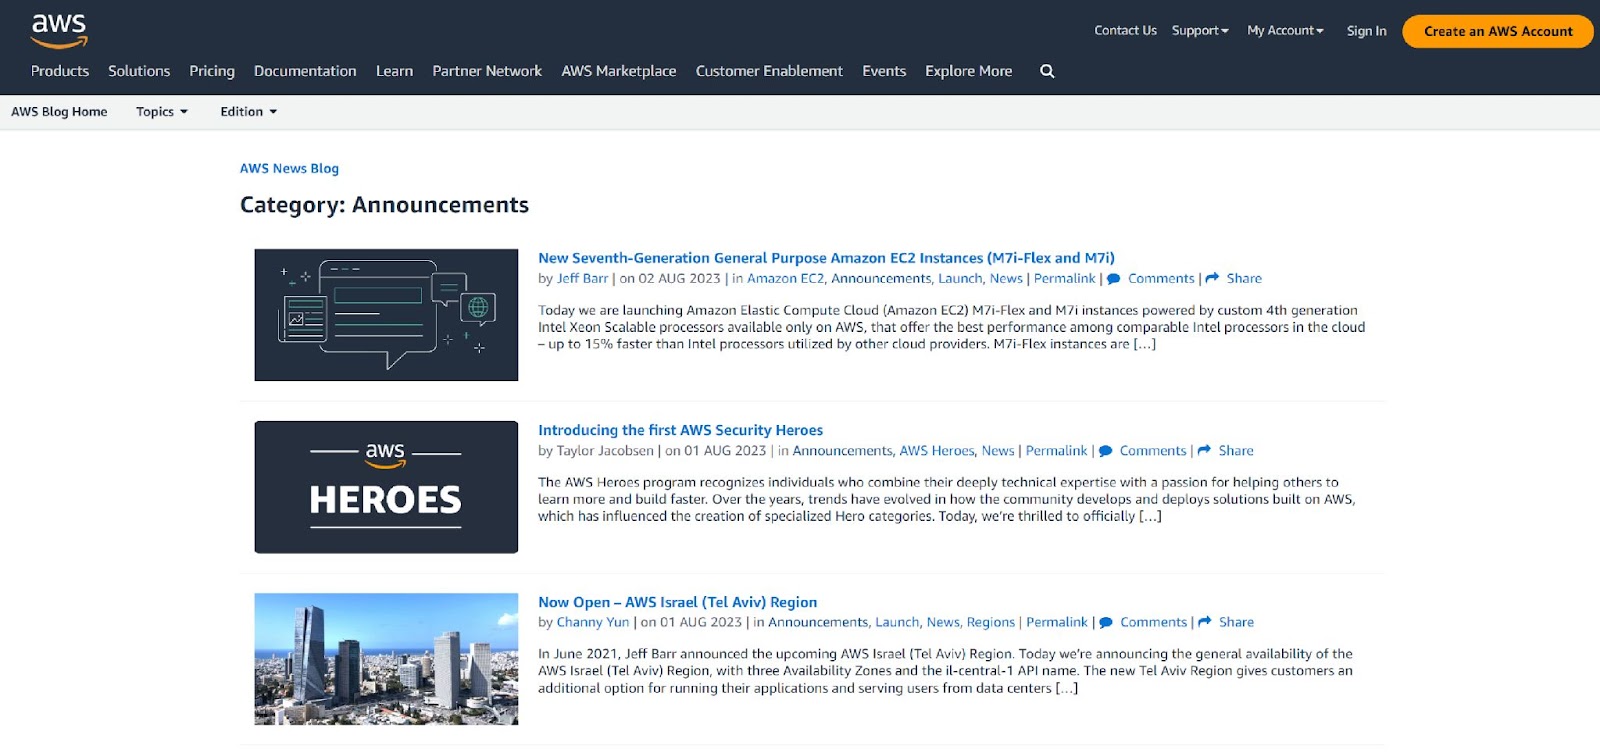Click the Amazon EC2 category link

(785, 279)
